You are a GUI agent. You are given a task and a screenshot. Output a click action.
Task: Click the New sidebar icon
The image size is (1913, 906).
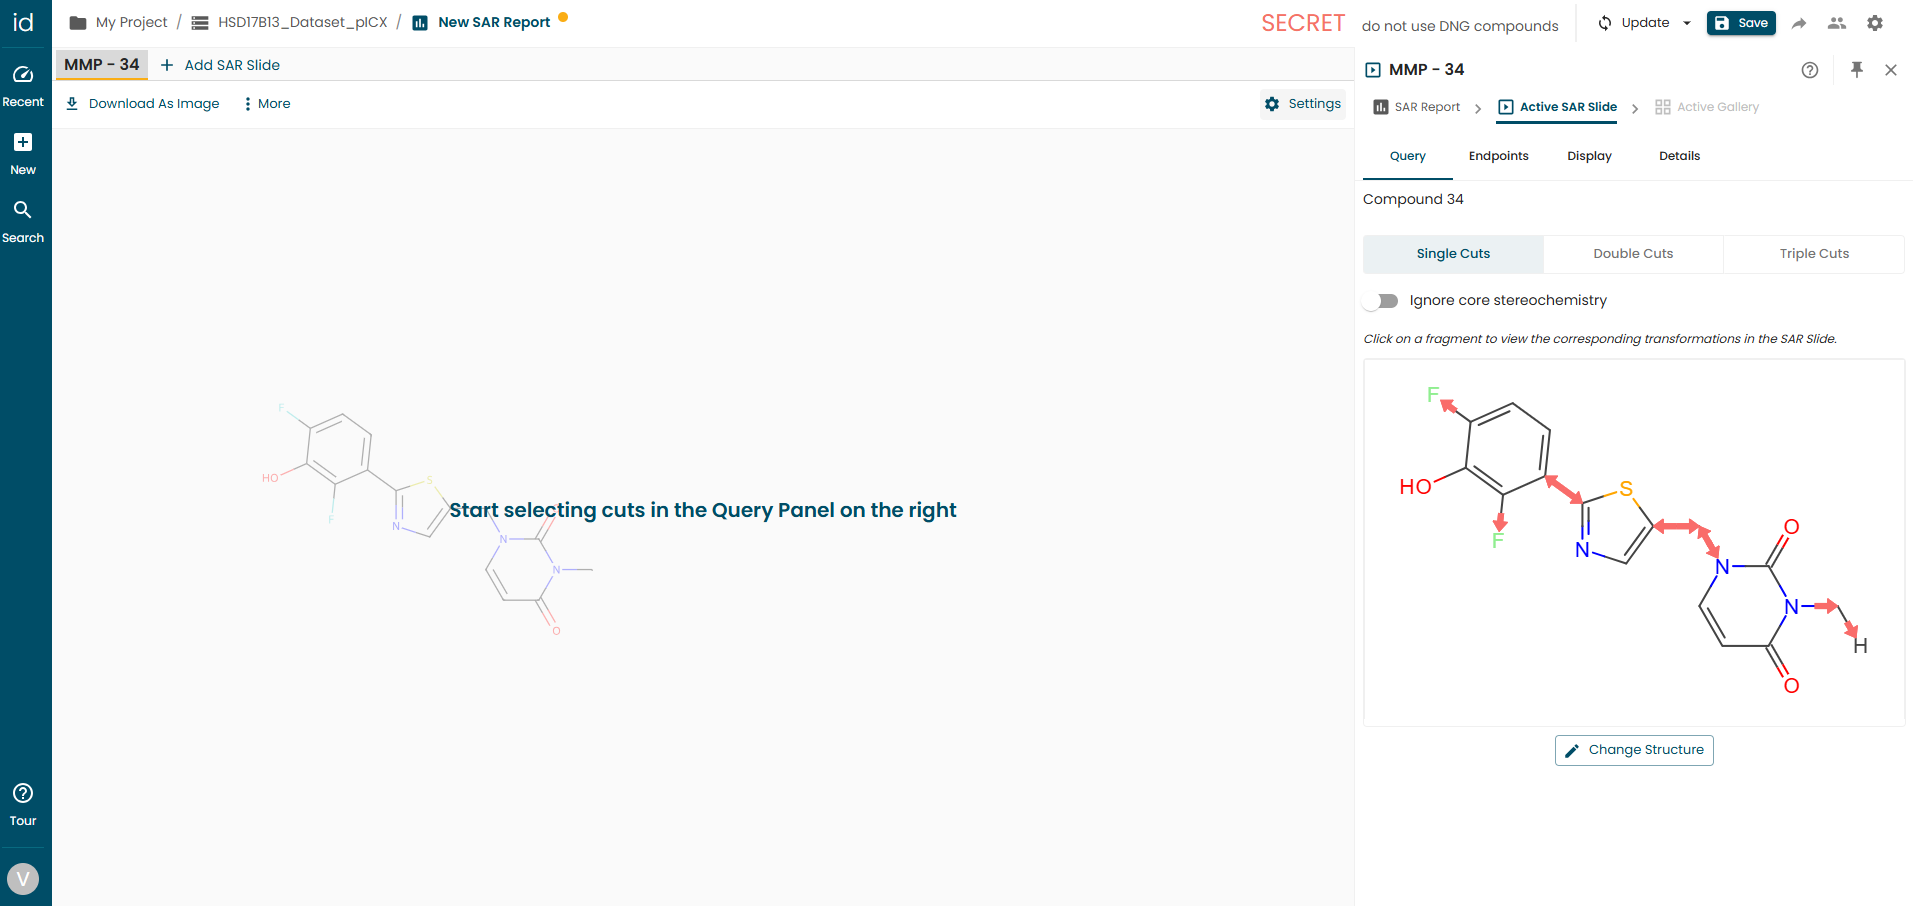point(23,142)
